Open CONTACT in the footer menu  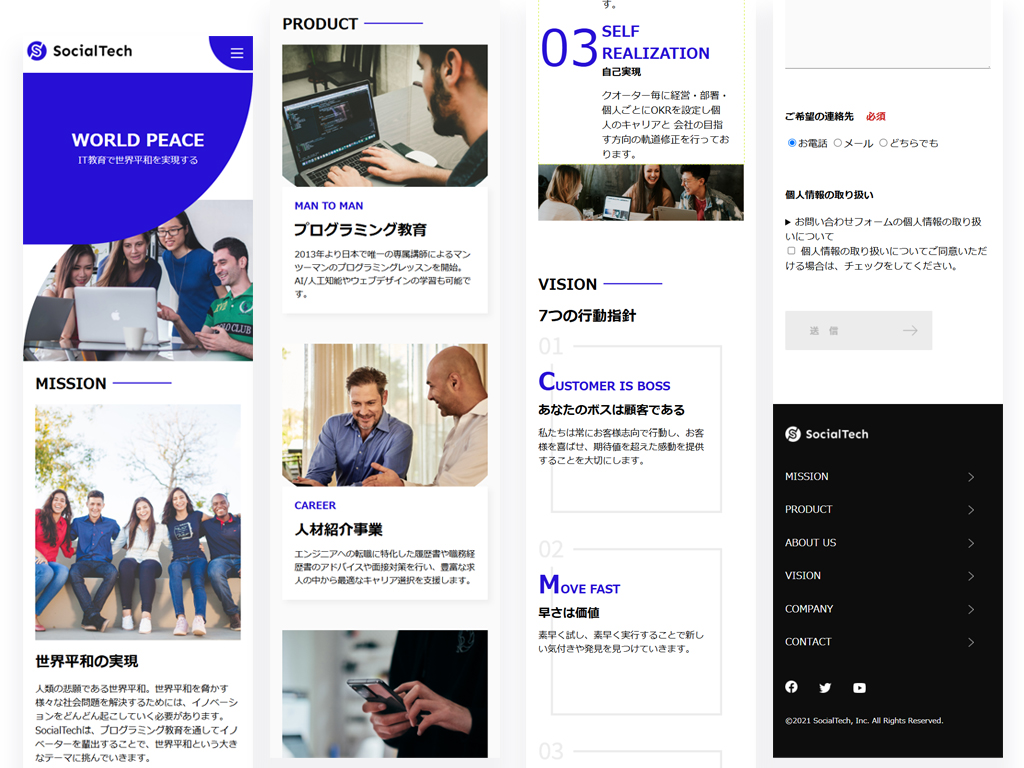click(808, 642)
